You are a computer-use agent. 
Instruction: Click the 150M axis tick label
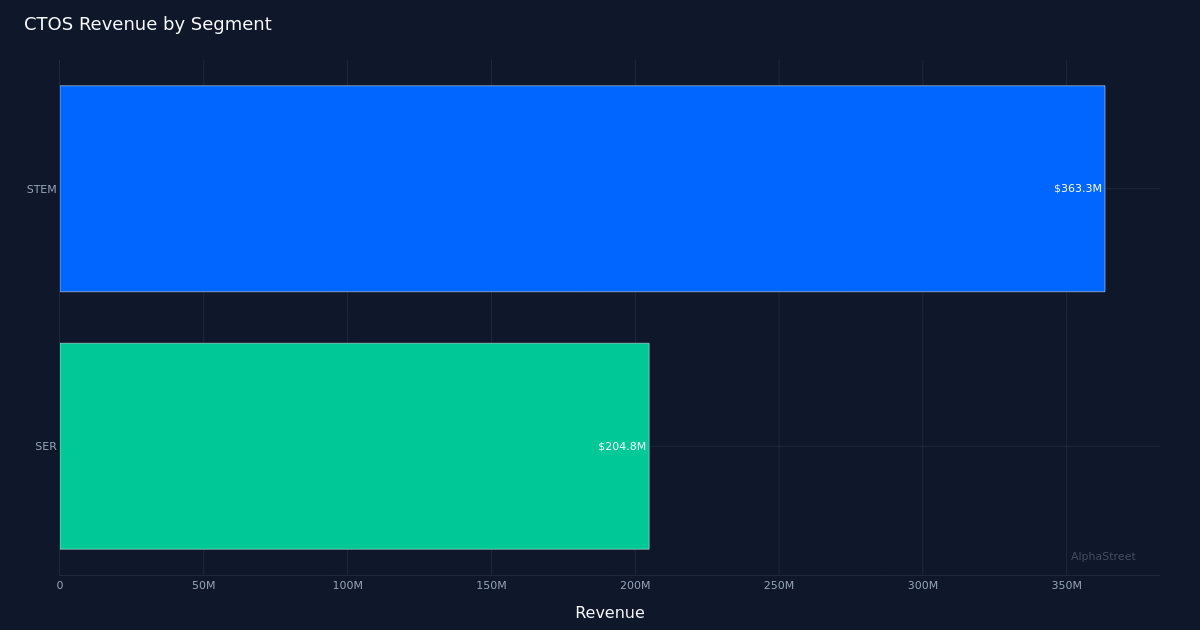[492, 584]
